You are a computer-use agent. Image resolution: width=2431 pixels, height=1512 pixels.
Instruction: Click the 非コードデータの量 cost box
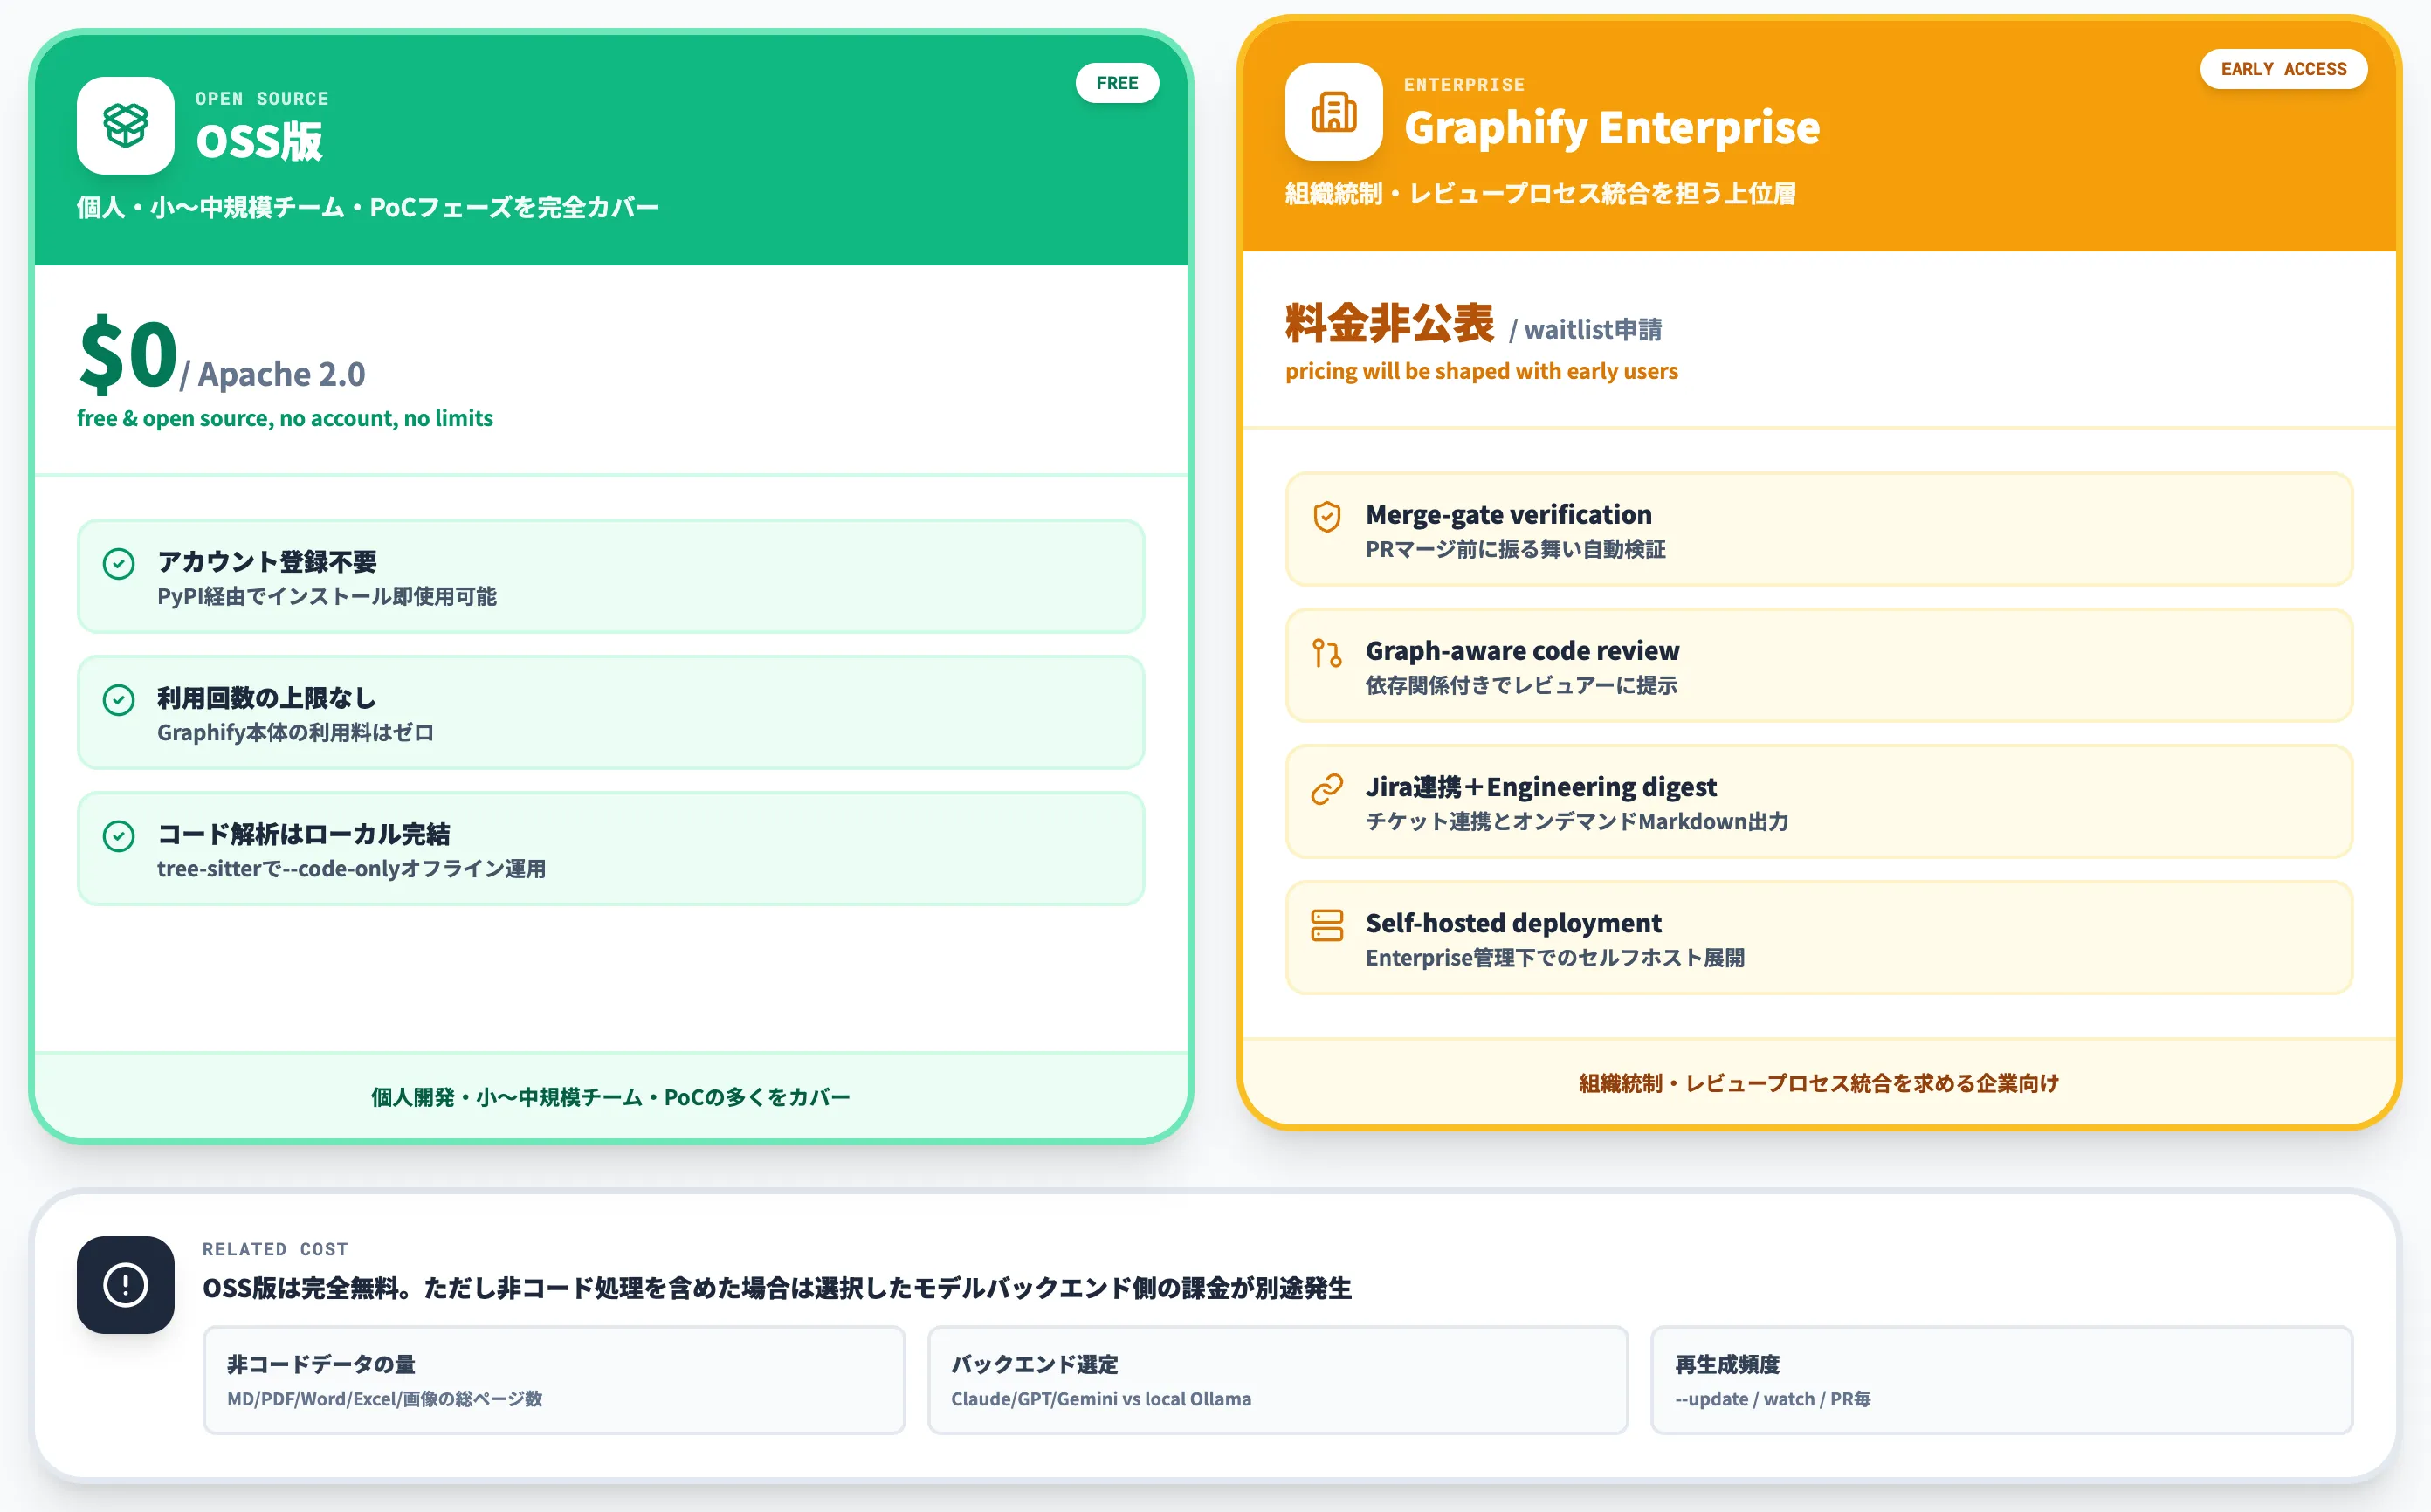pos(554,1380)
